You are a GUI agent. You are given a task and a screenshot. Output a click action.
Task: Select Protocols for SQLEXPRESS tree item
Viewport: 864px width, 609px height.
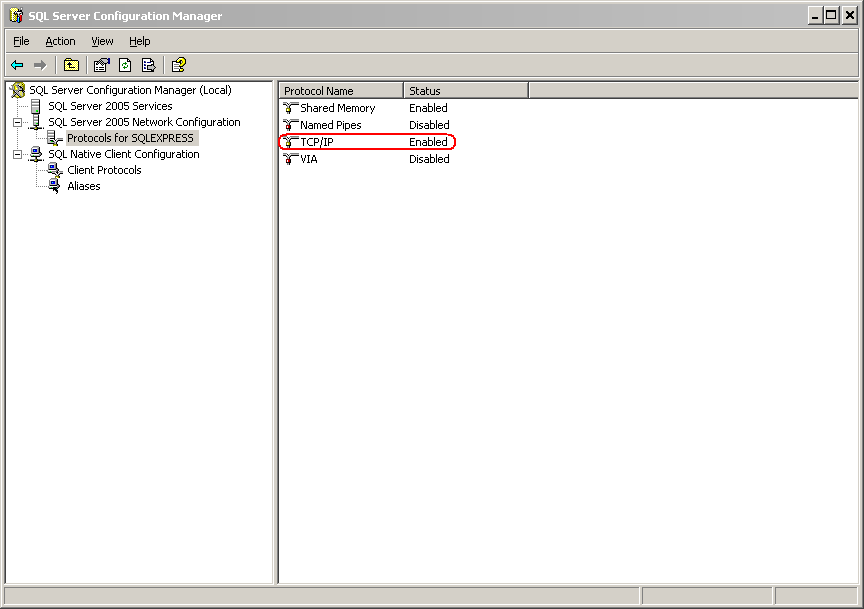131,138
